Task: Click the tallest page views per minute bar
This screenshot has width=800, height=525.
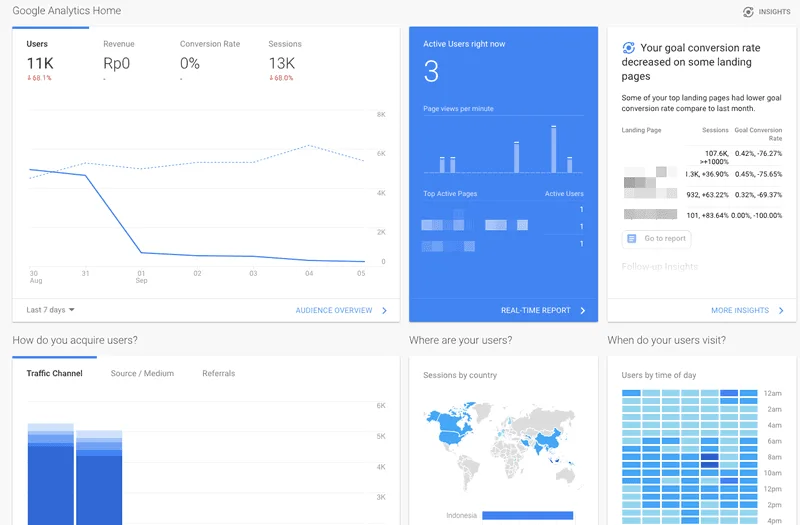Action: tap(553, 149)
